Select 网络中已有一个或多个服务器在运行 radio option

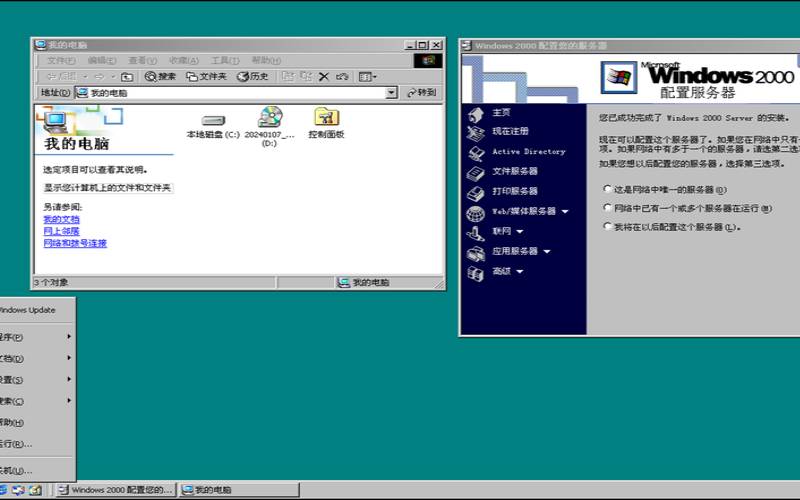pyautogui.click(x=607, y=208)
